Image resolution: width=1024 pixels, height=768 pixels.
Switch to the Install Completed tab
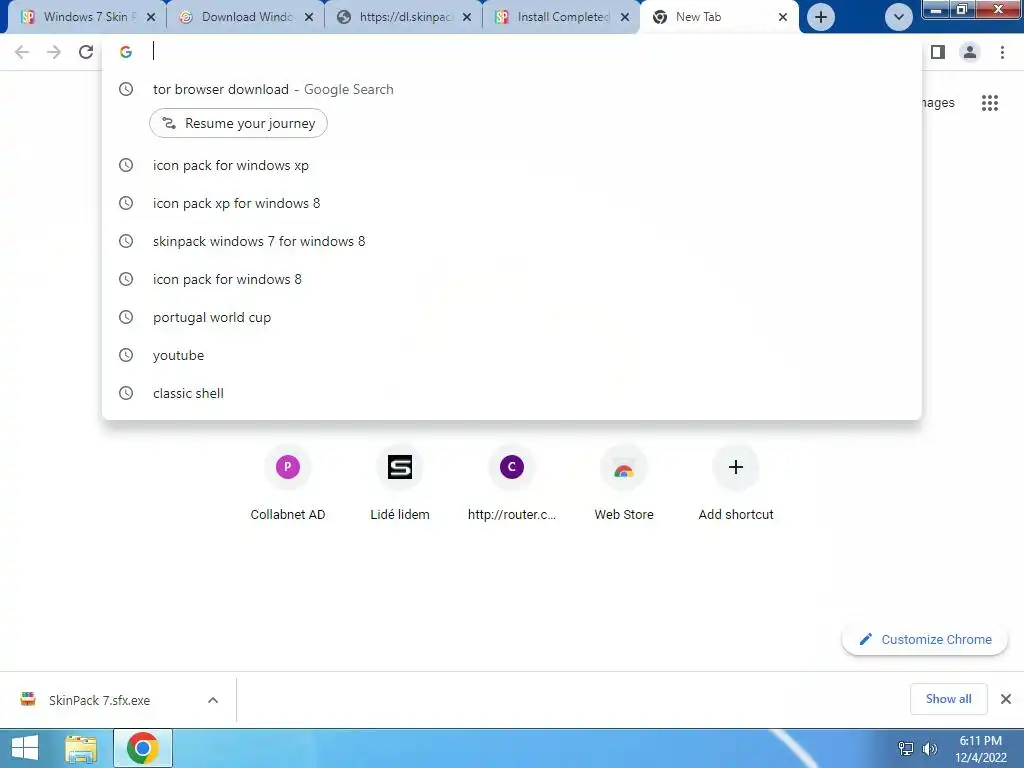[x=562, y=17]
